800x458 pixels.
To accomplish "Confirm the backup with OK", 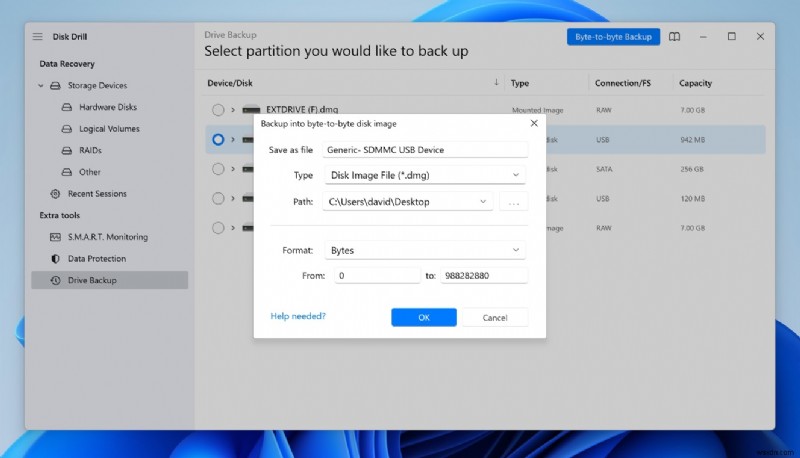I will 423,317.
